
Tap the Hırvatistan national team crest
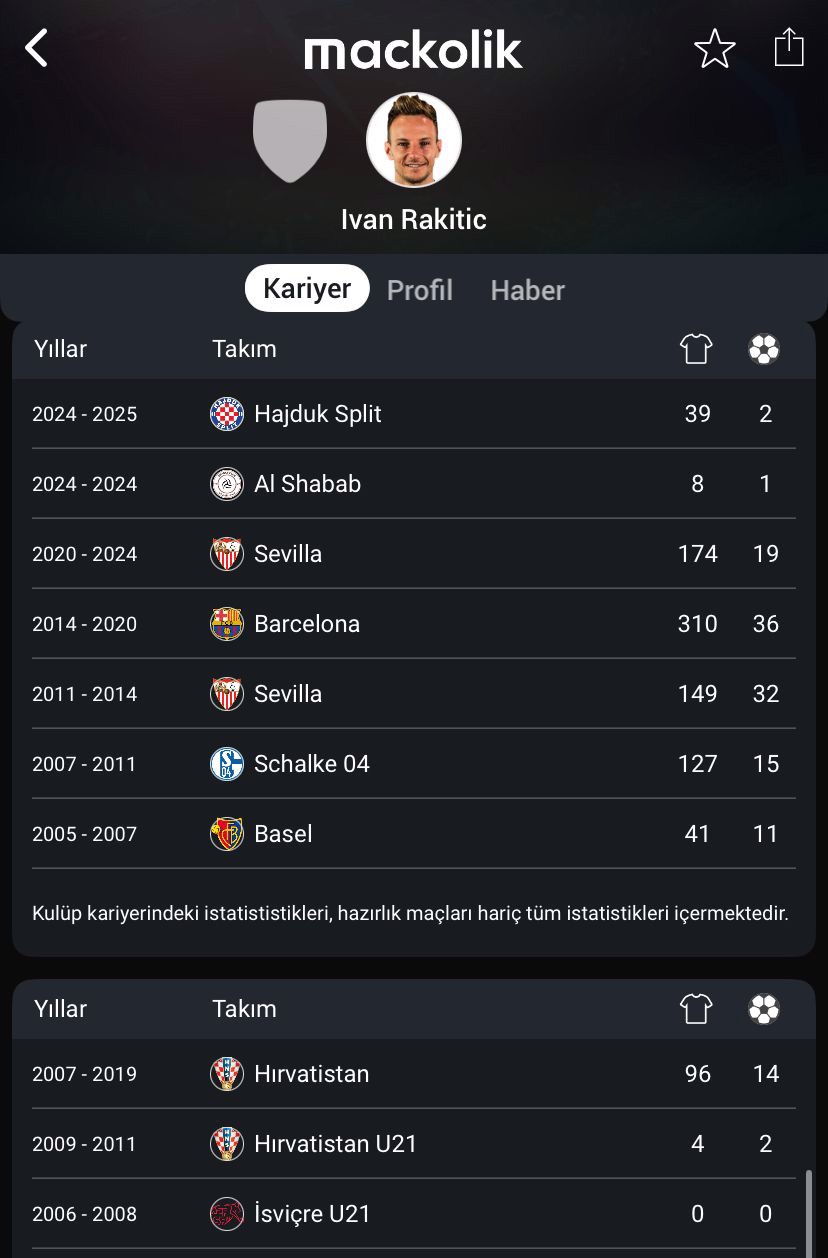[x=227, y=1074]
